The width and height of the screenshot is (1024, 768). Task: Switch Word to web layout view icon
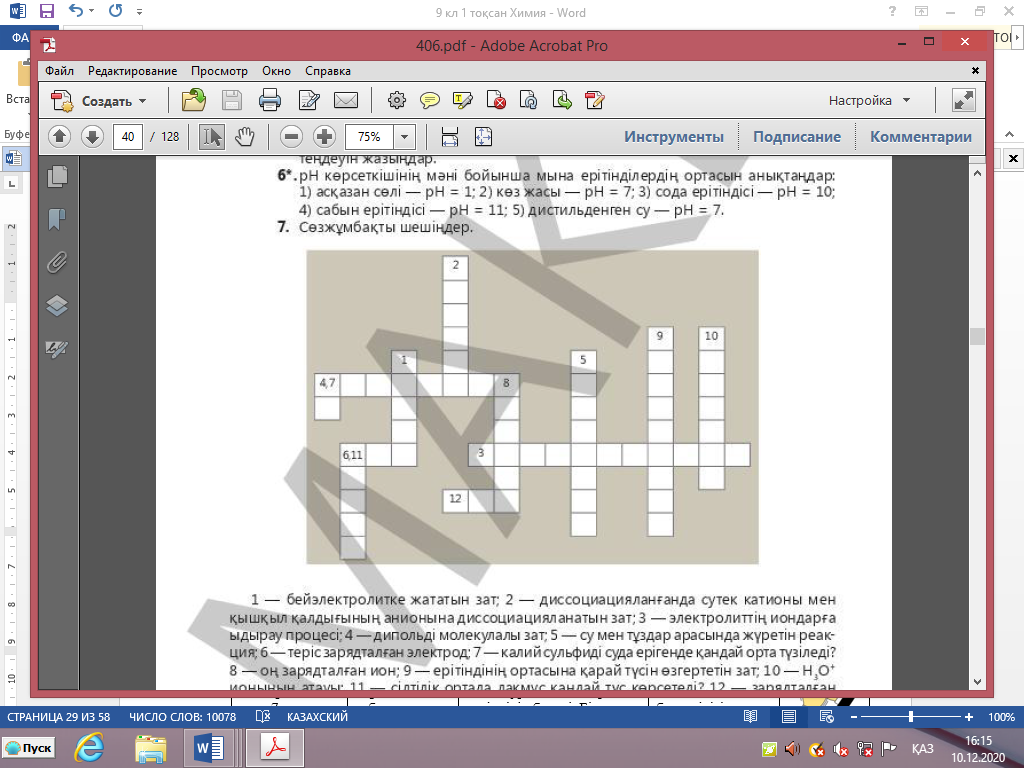click(x=826, y=717)
